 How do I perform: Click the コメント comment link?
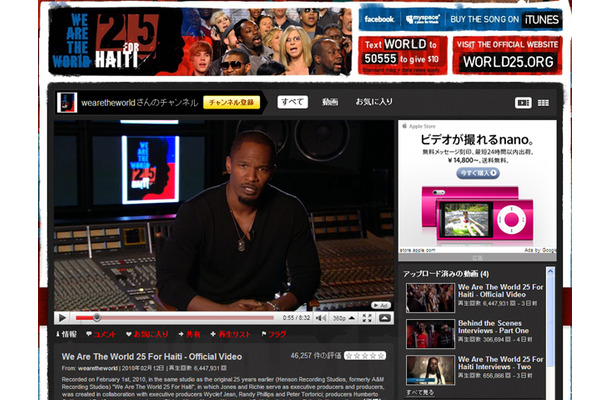pyautogui.click(x=101, y=334)
